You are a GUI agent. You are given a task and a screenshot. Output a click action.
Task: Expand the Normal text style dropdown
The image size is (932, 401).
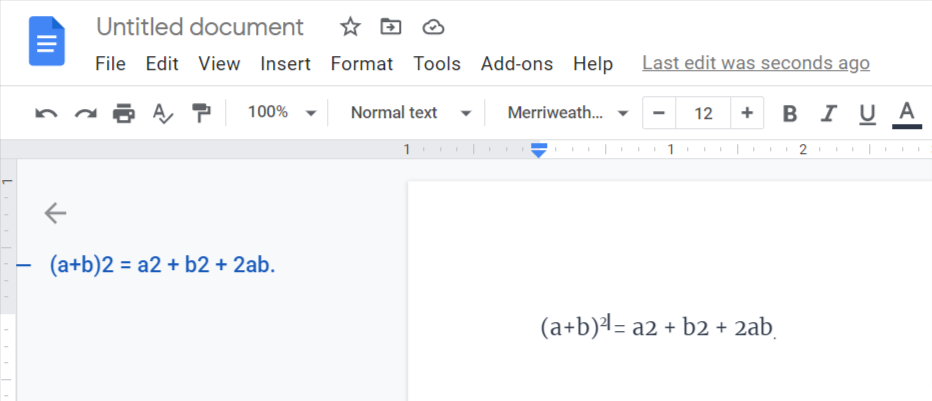pyautogui.click(x=410, y=113)
